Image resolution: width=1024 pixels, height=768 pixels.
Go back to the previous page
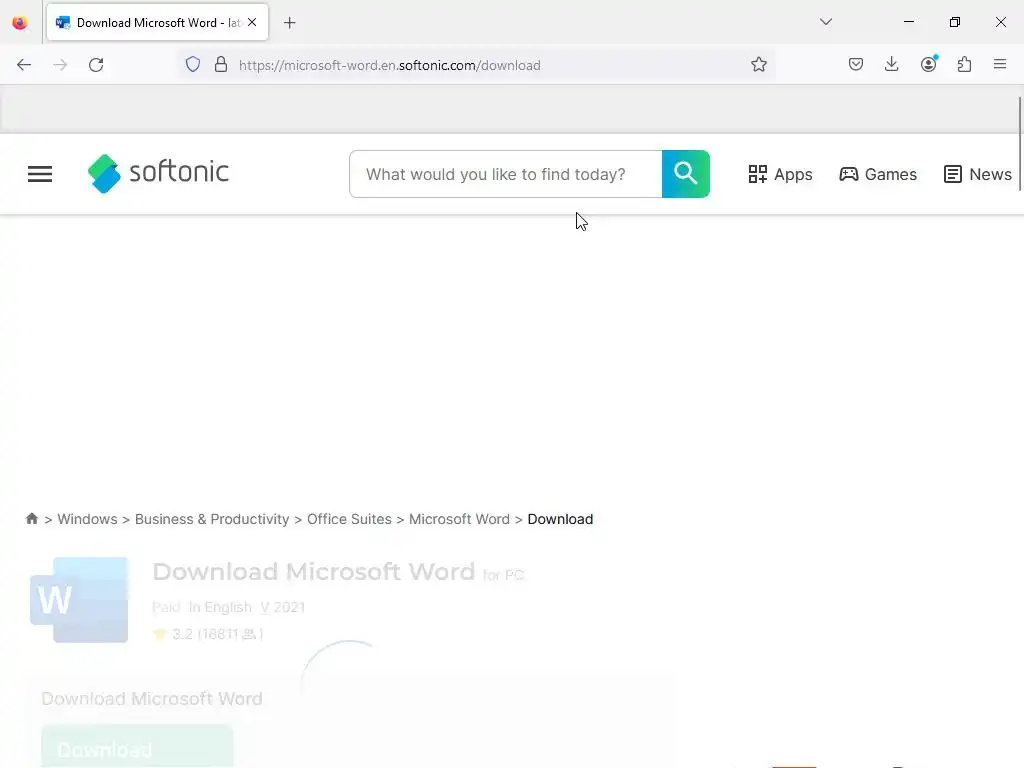24,65
